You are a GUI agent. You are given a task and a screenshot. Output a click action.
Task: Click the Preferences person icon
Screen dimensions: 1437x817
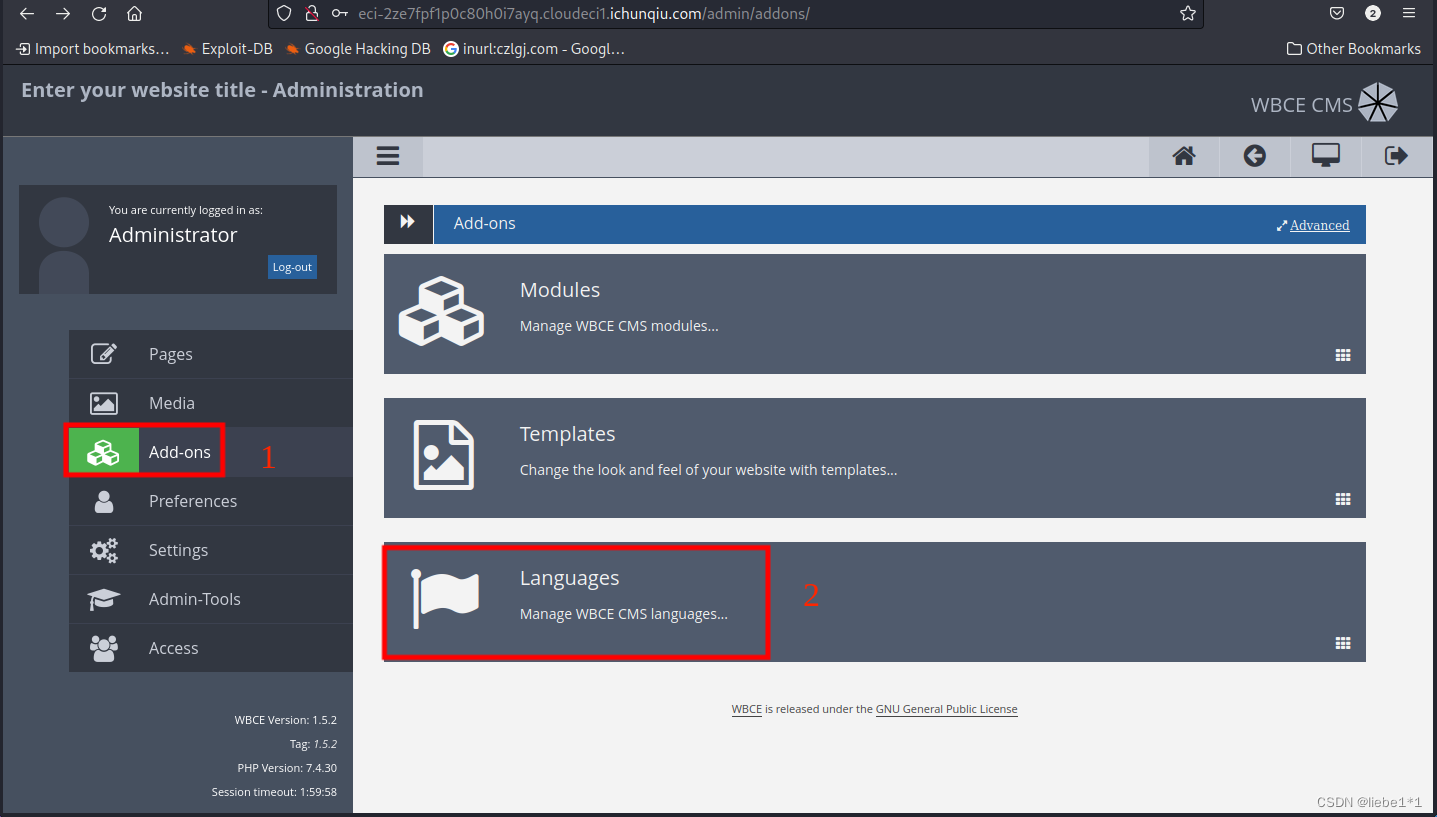[104, 501]
